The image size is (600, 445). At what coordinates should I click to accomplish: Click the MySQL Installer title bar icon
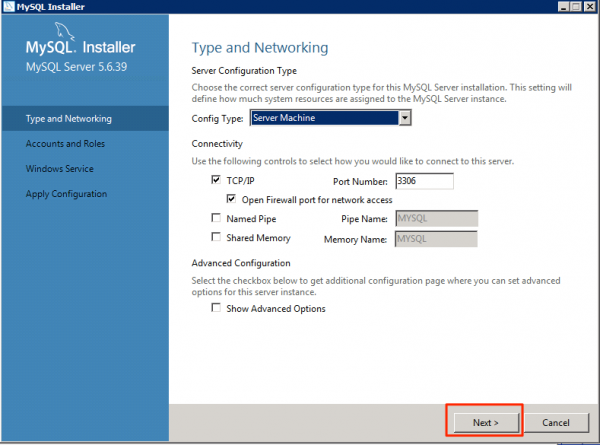[x=8, y=7]
